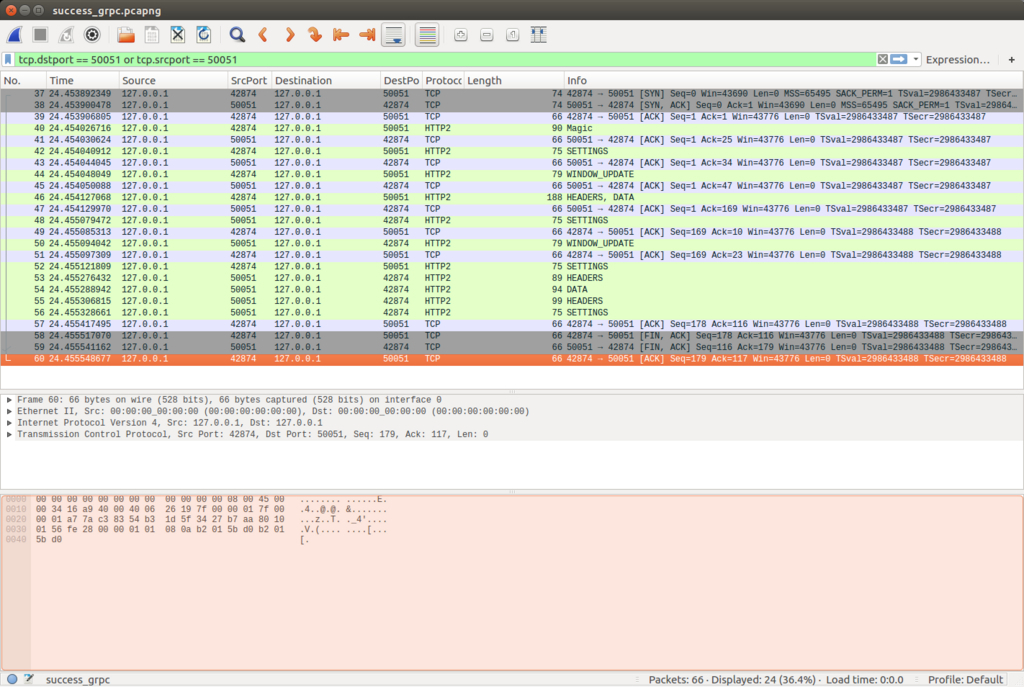Open a capture file via folder icon
1024x687 pixels.
(125, 35)
